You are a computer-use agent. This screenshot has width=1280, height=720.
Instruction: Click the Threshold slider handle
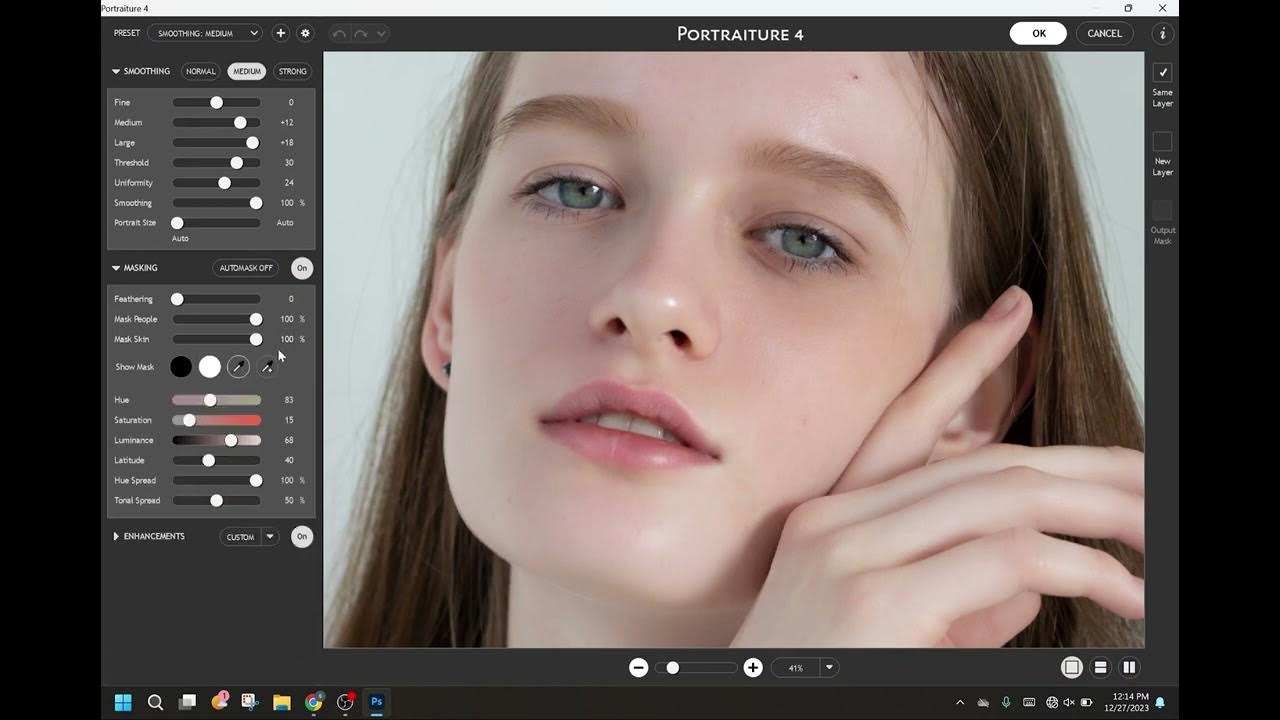click(x=237, y=163)
